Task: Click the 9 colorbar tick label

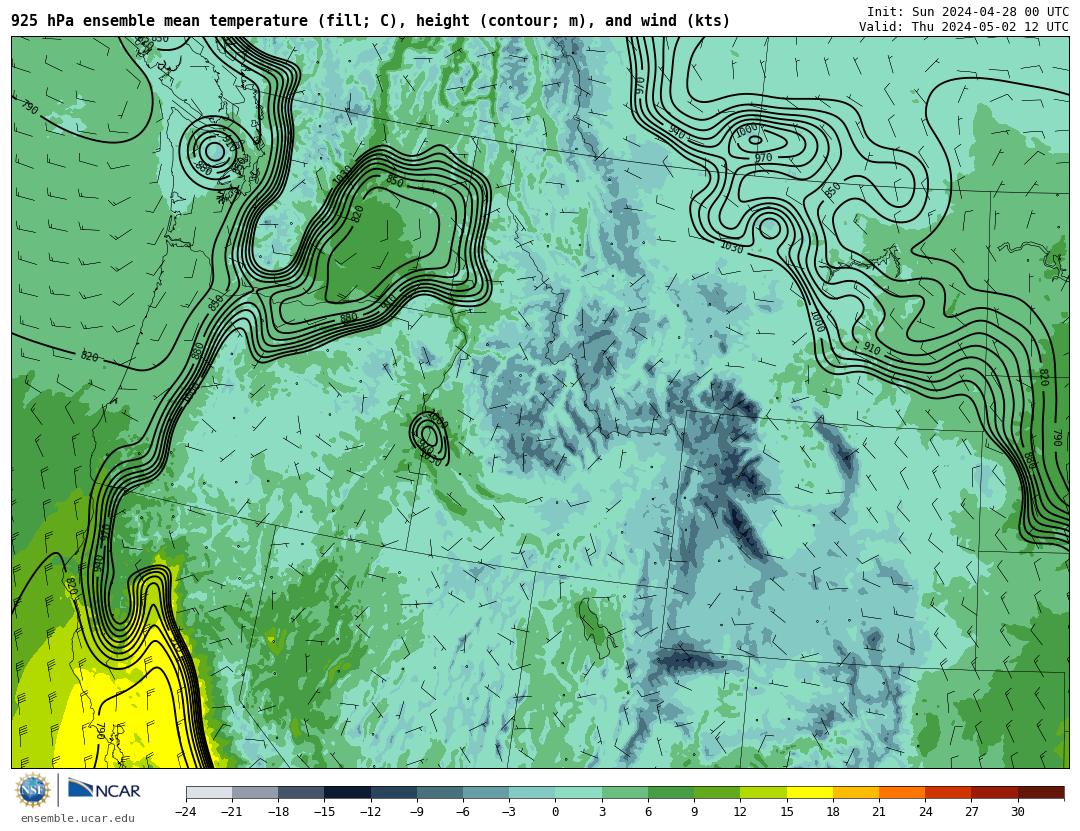Action: click(694, 812)
